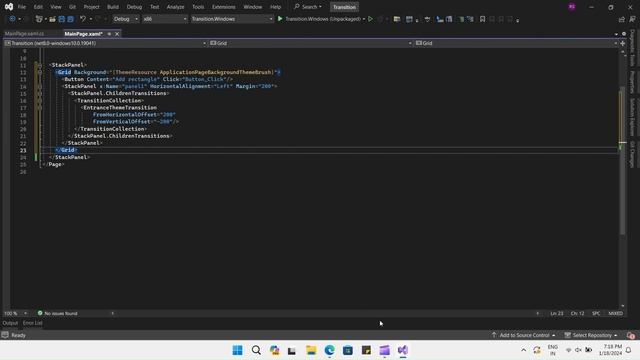Click the Undo icon
This screenshot has height=360, width=640.
pyautogui.click(x=83, y=19)
